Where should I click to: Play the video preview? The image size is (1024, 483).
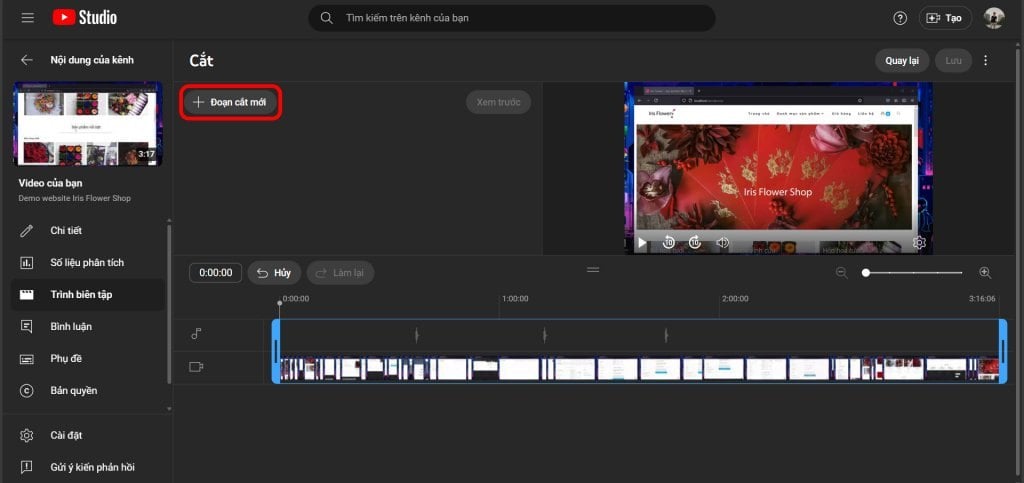coord(642,243)
